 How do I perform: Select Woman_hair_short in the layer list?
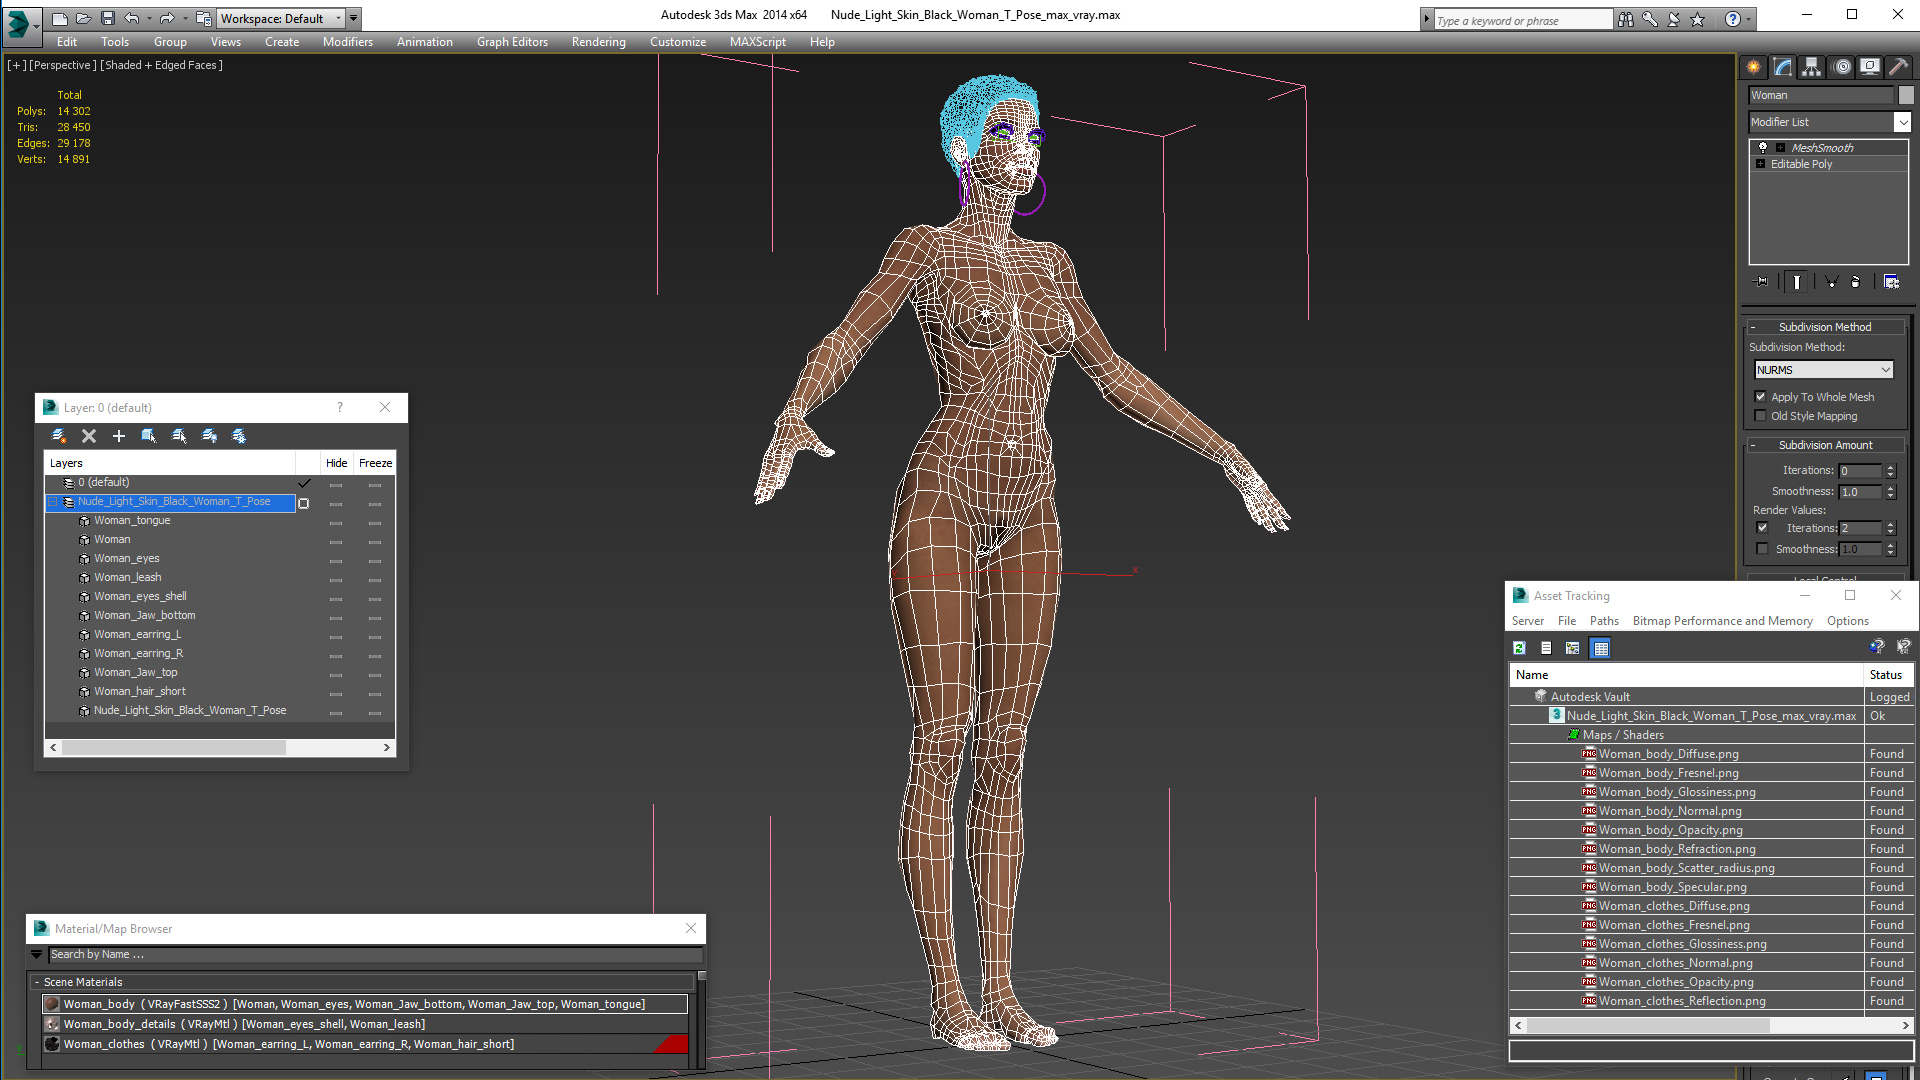click(140, 691)
